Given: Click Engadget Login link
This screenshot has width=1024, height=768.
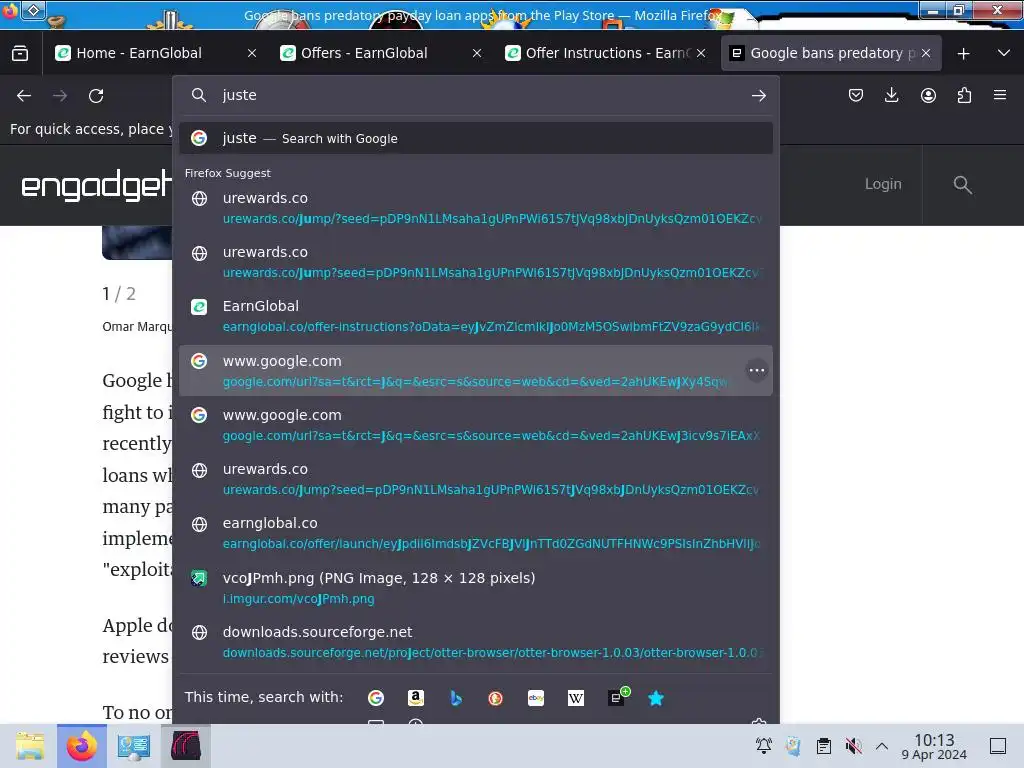Looking at the screenshot, I should point(883,184).
